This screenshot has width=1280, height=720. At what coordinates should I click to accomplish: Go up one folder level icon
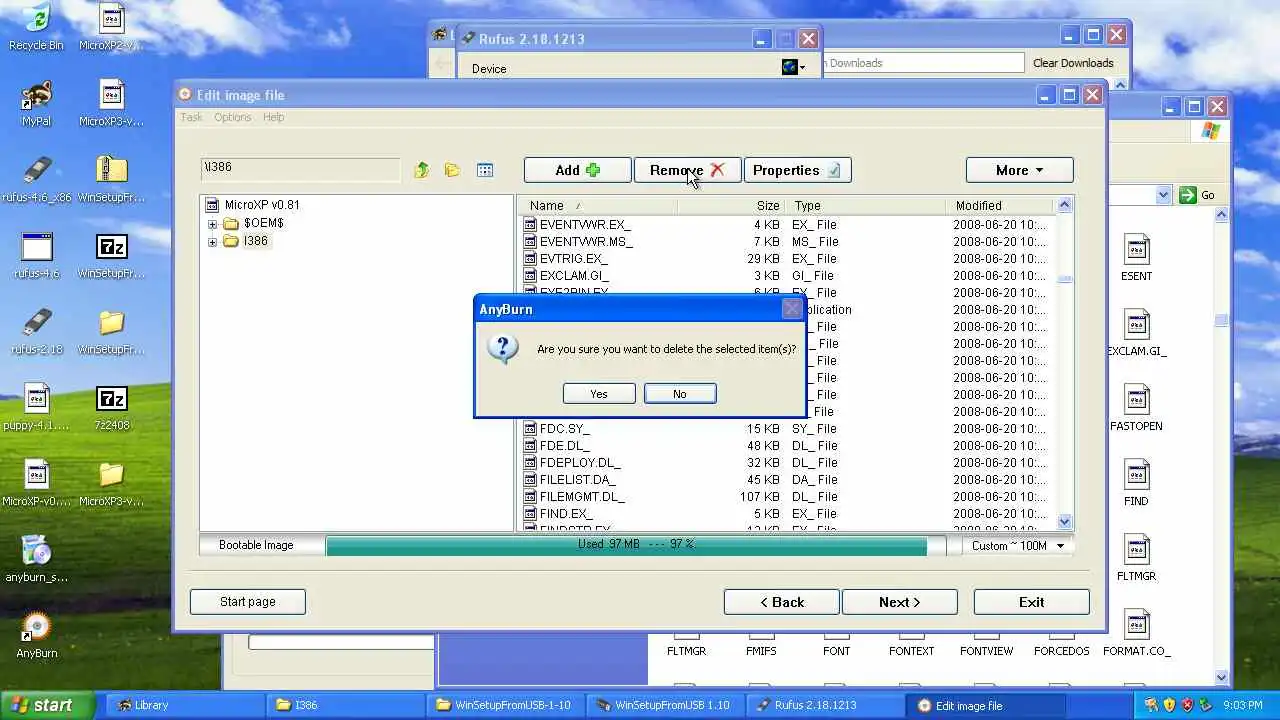click(x=422, y=170)
